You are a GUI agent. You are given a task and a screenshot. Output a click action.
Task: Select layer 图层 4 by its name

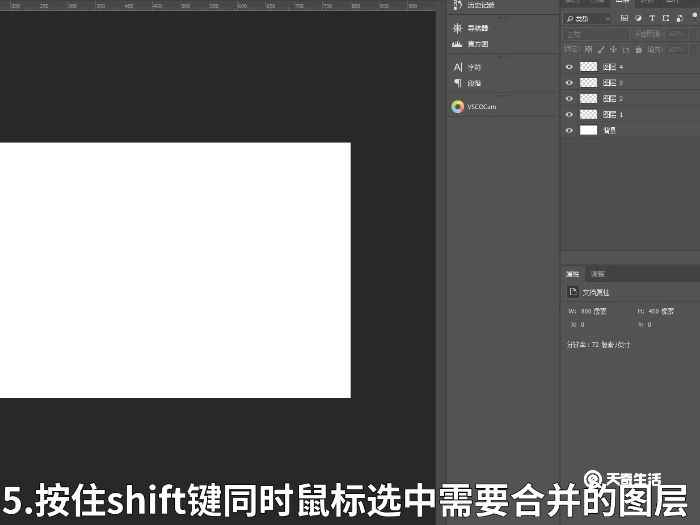(612, 67)
